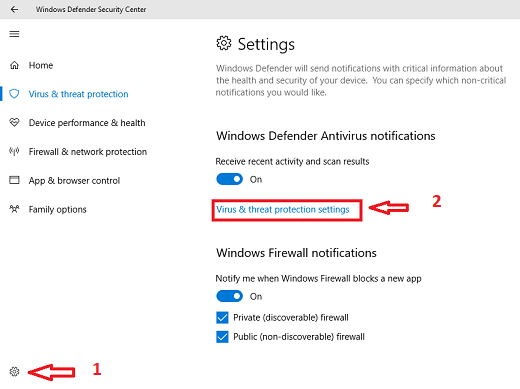Open the hamburger navigation menu

[14, 34]
